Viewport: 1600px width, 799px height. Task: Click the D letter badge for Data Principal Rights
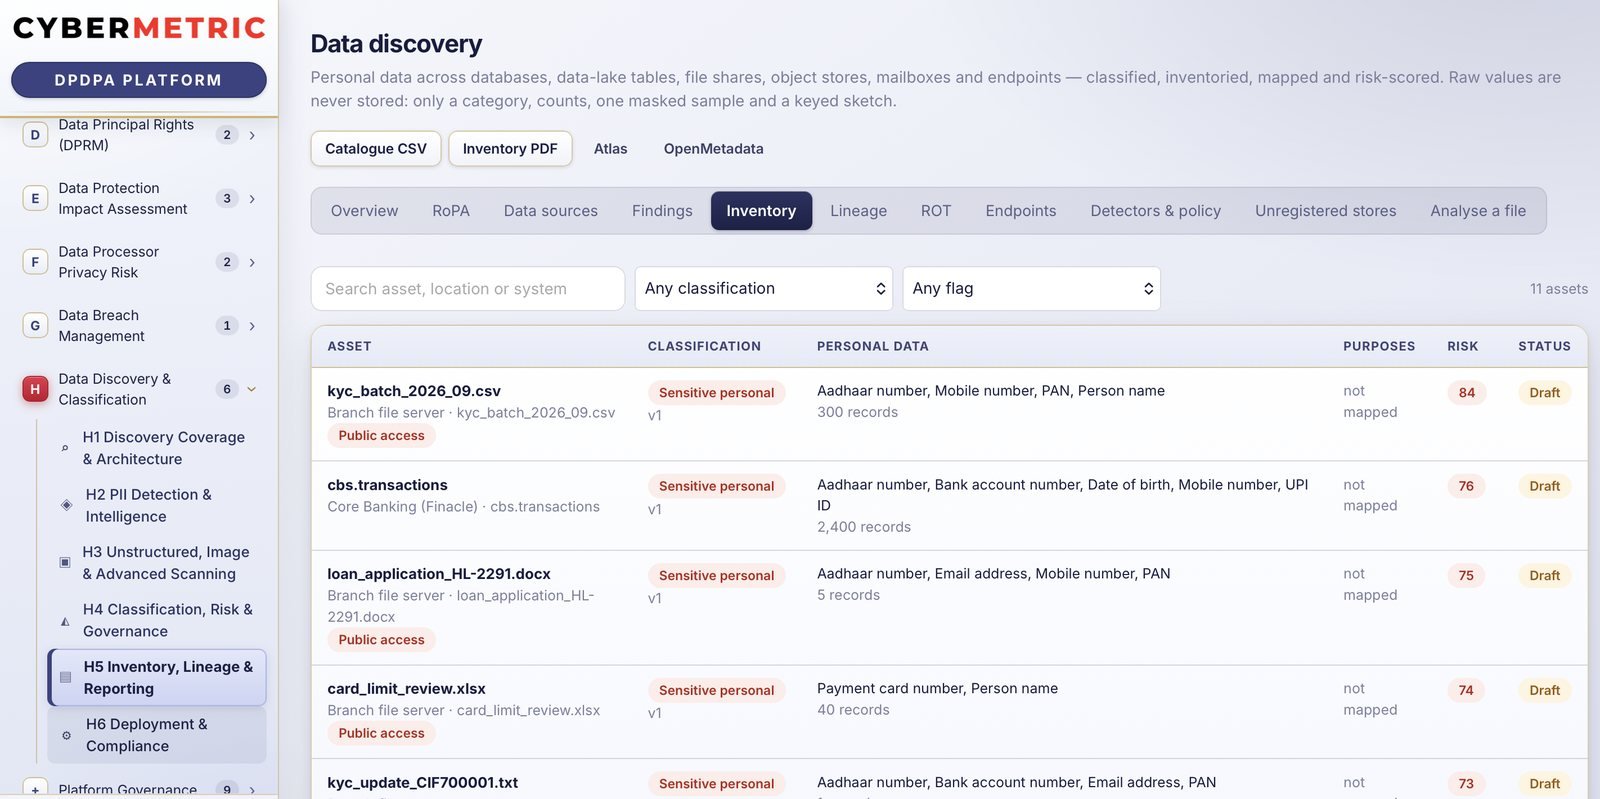pos(35,135)
